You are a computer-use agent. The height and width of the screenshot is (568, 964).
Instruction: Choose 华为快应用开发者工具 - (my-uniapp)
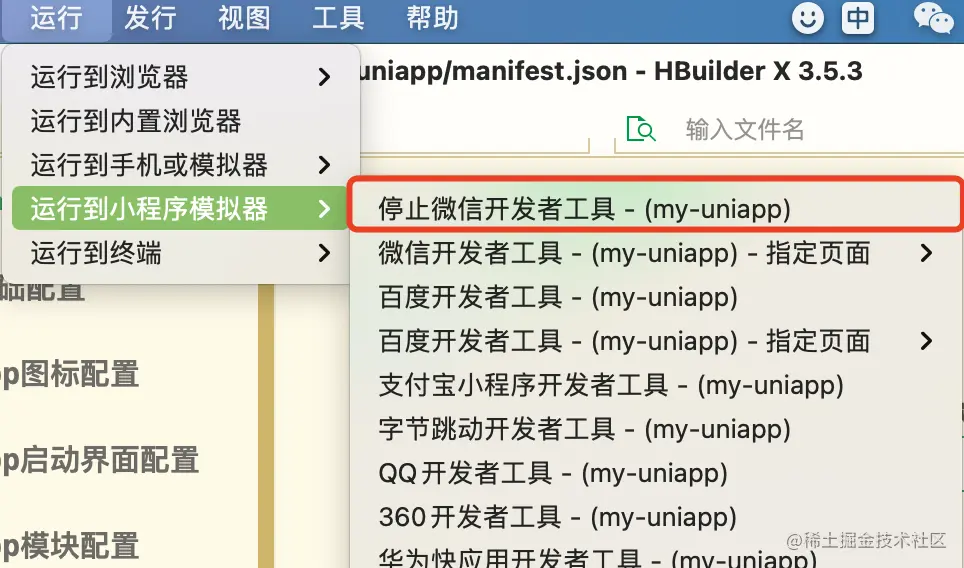pos(655,555)
